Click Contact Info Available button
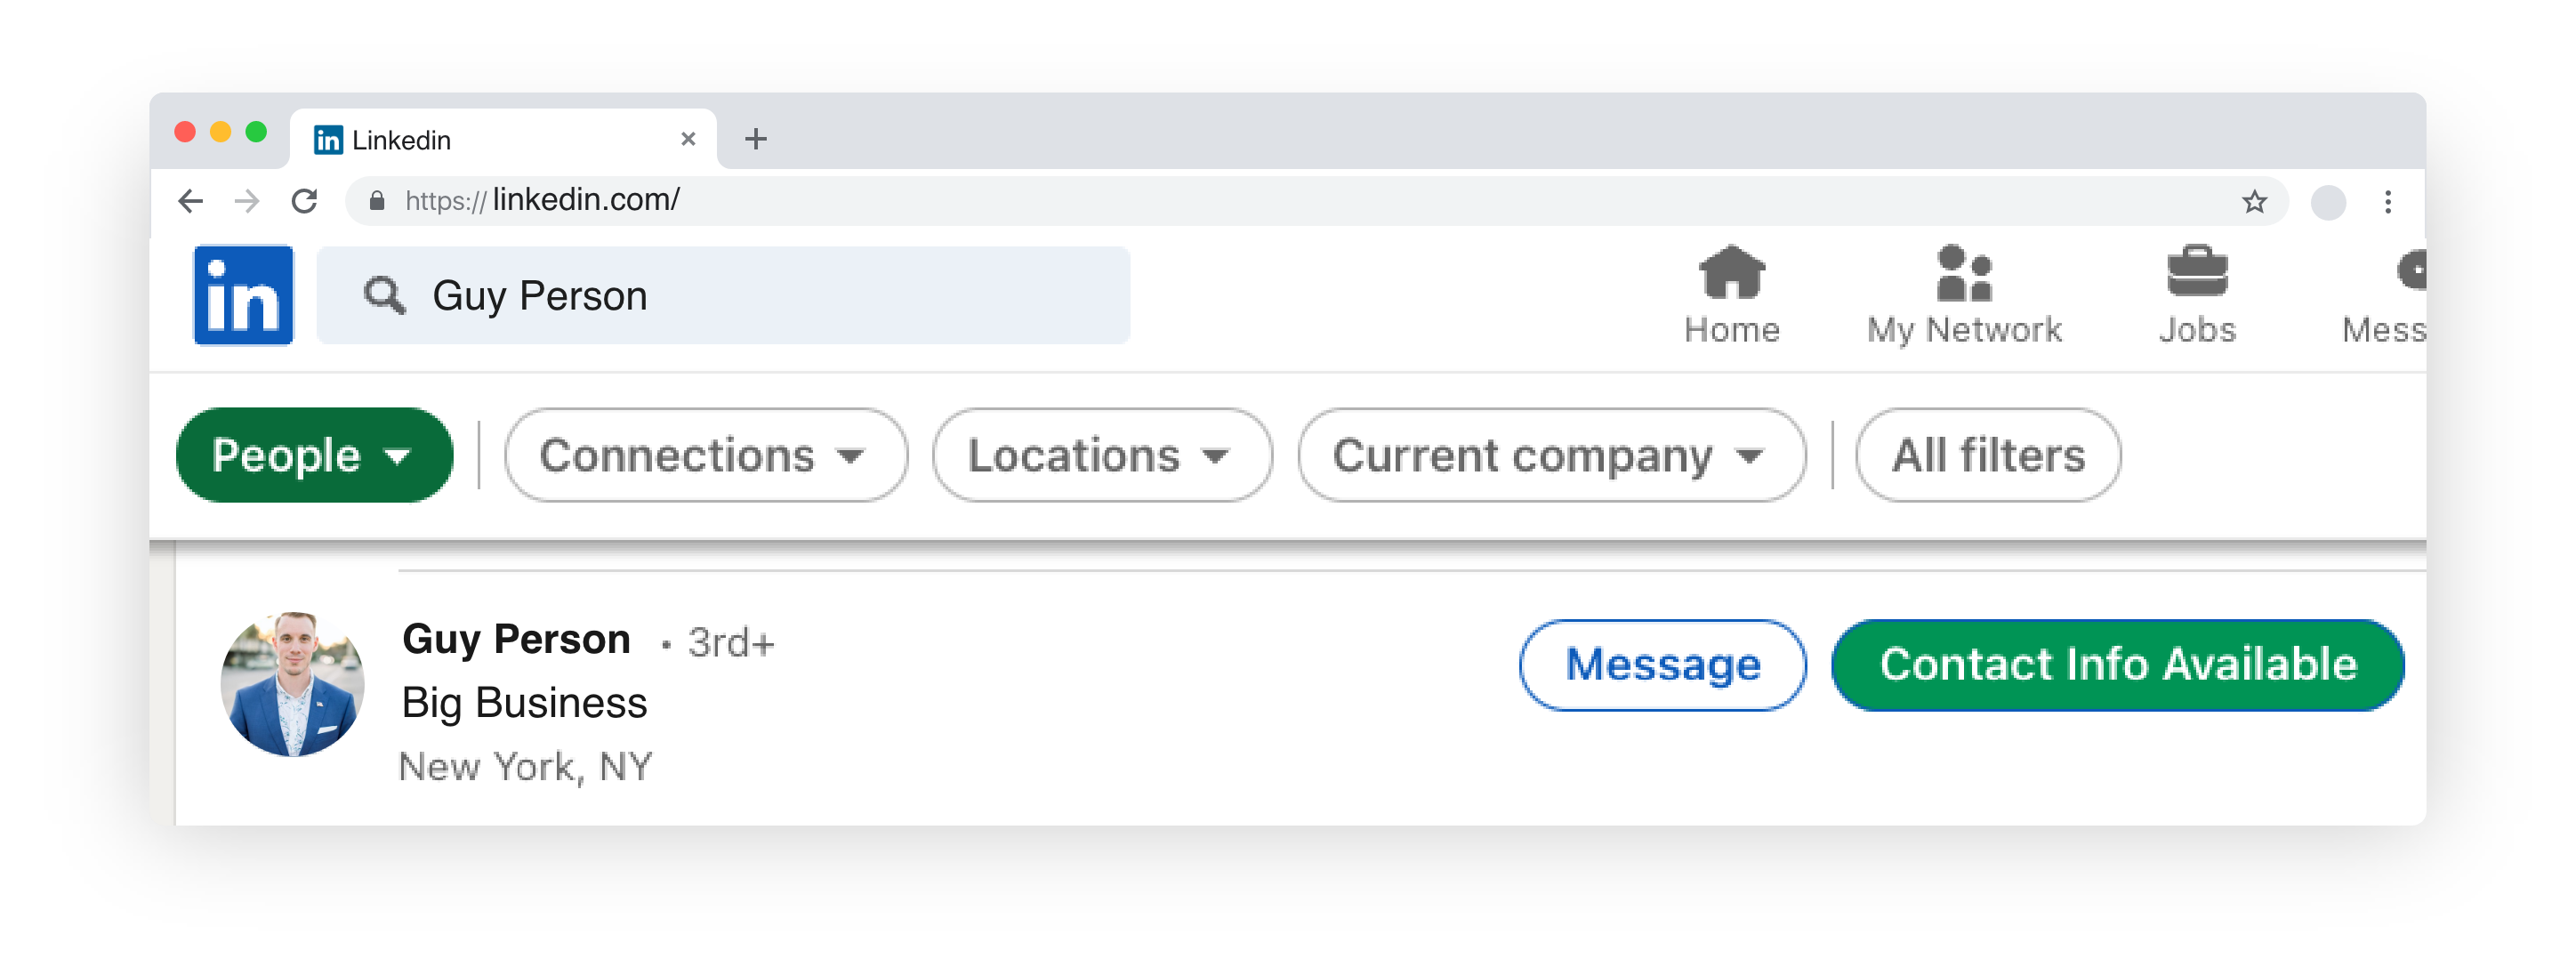Viewport: 2576px width, 975px height. (2118, 665)
